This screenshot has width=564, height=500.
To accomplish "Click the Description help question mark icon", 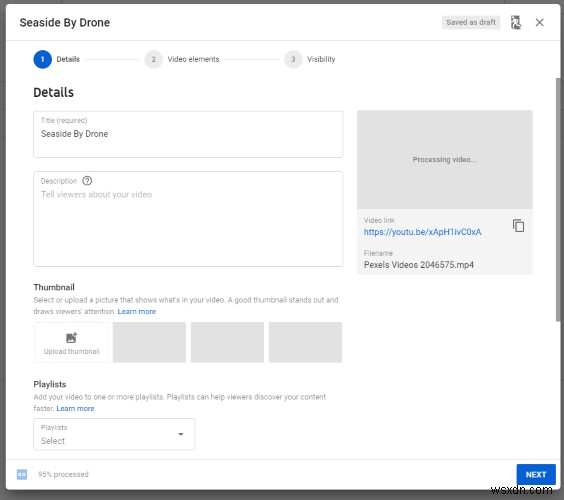I will coord(87,181).
